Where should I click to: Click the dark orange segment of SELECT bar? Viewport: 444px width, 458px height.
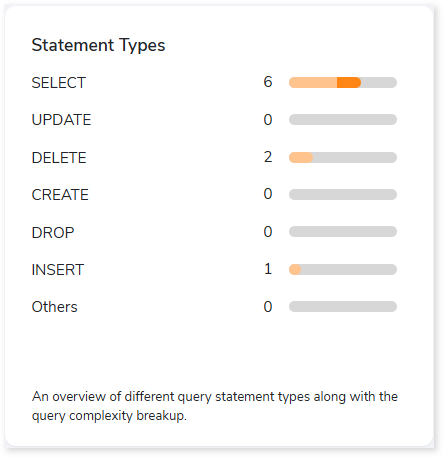[349, 82]
